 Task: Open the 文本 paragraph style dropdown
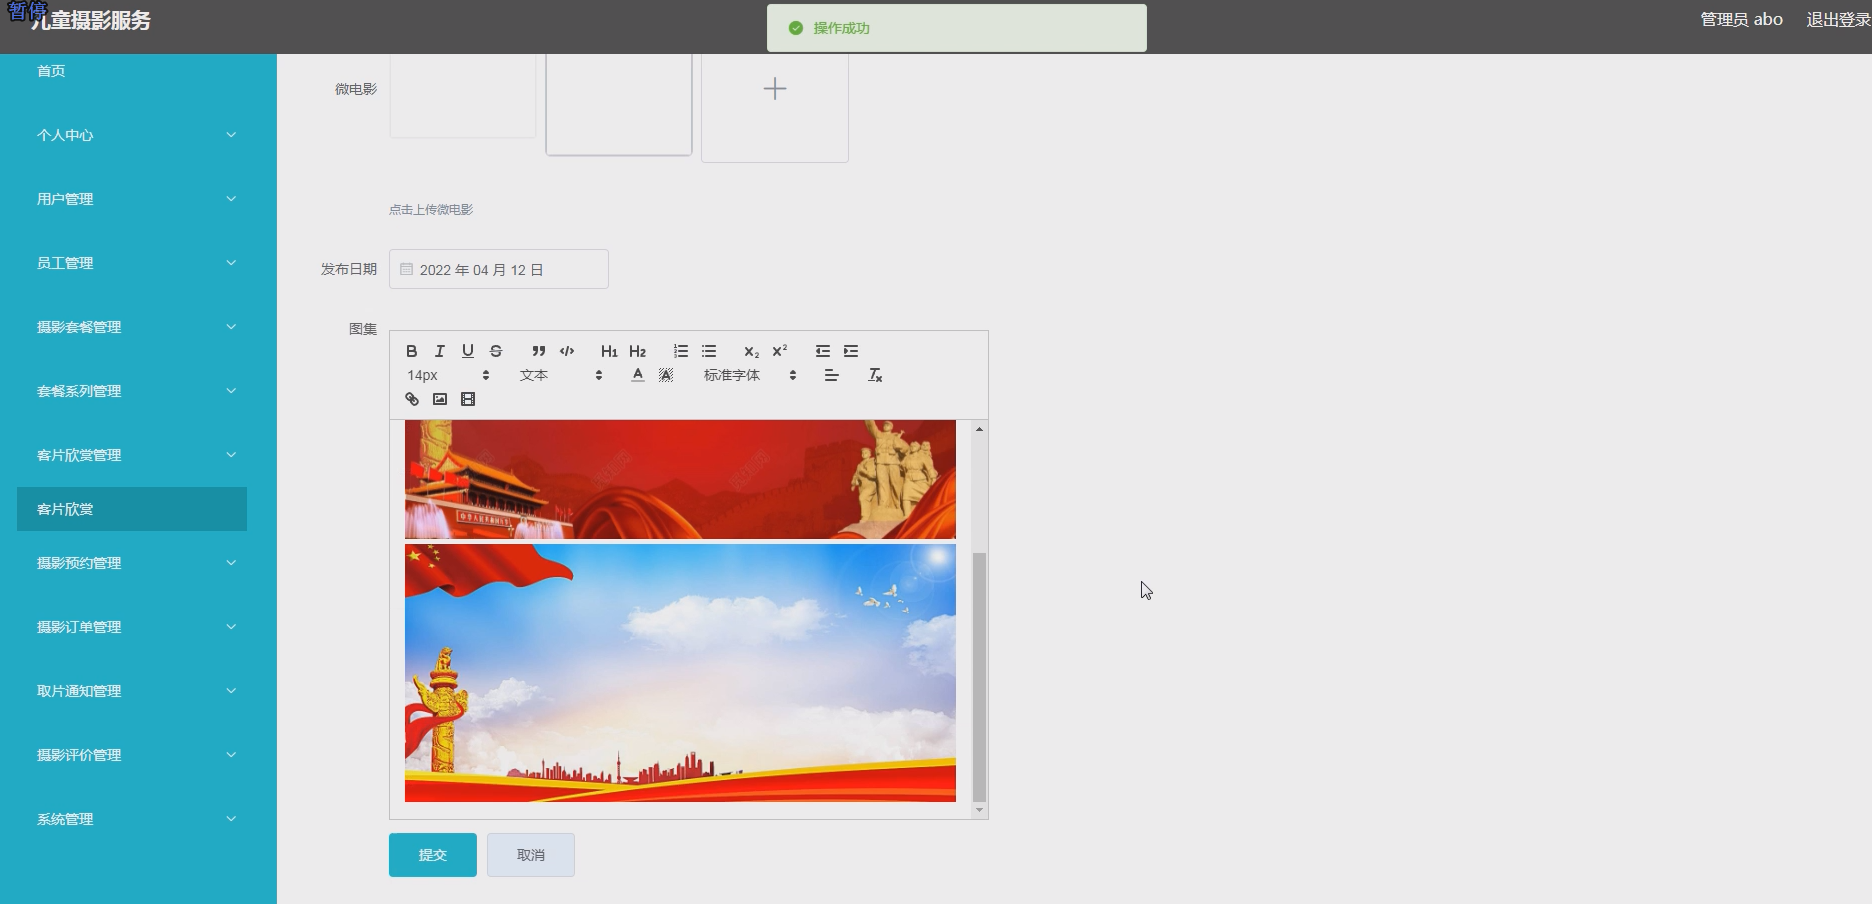tap(561, 375)
